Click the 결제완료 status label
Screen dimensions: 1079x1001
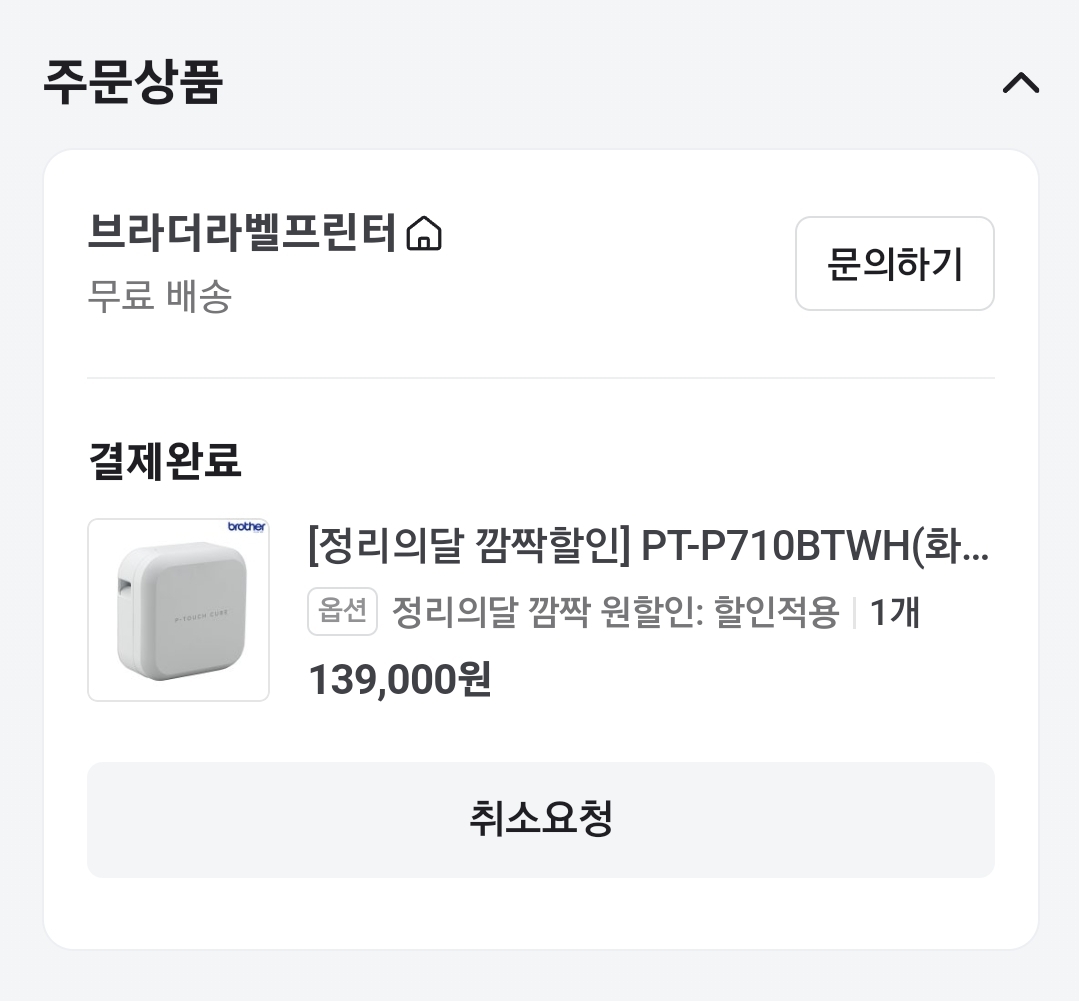click(x=165, y=461)
